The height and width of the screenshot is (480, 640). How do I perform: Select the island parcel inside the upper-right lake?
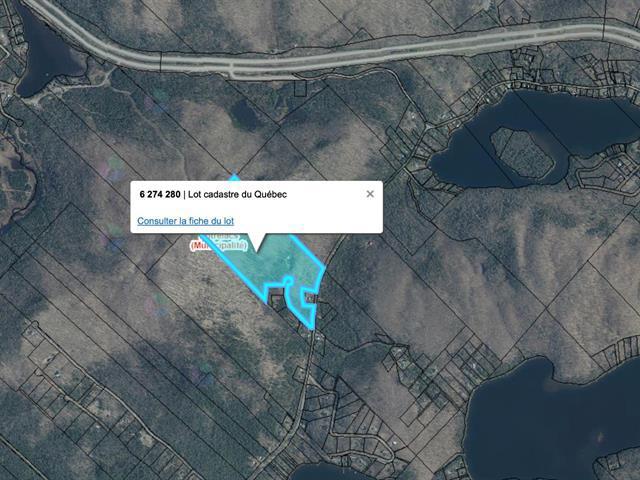point(522,152)
